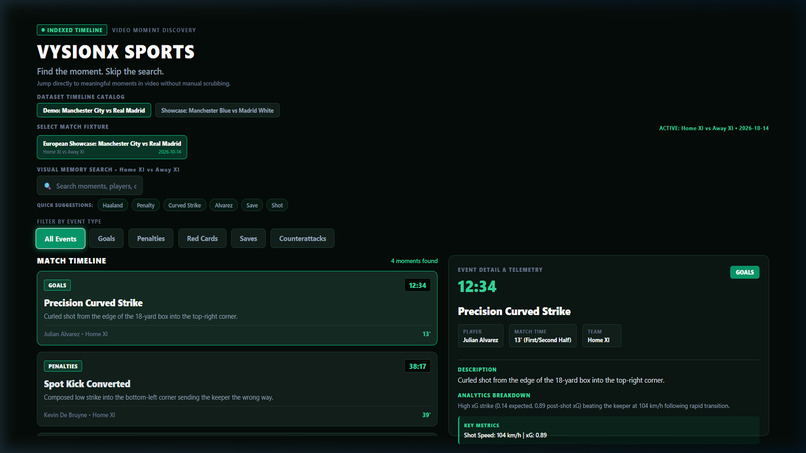Click the large 12:34 time in event detail
The image size is (806, 453).
point(477,286)
